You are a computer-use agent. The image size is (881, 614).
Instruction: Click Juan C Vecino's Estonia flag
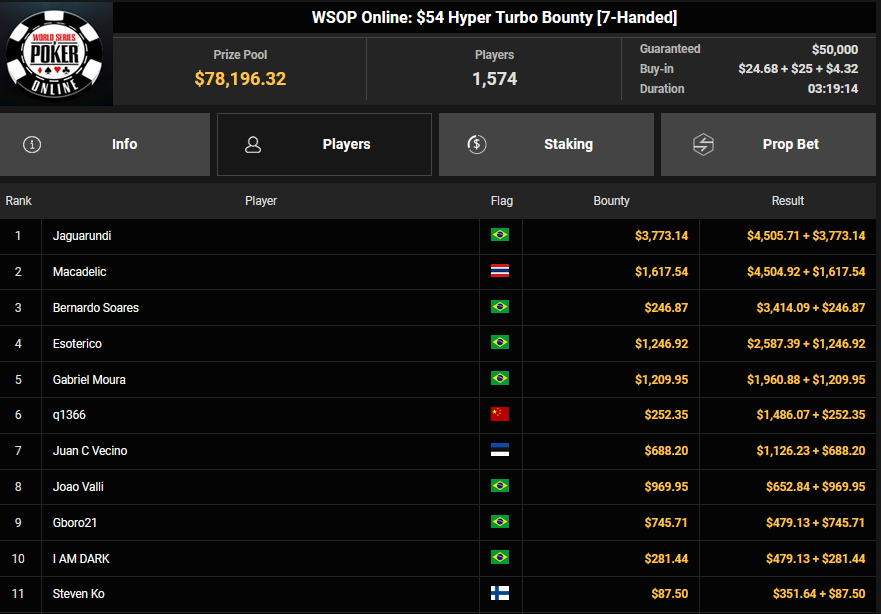[500, 451]
